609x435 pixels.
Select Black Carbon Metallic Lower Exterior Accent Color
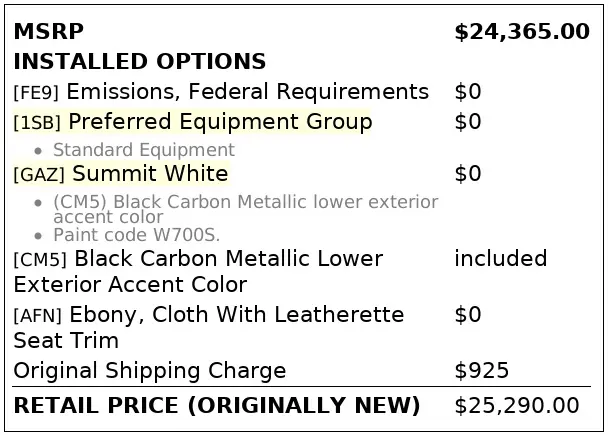(228, 259)
